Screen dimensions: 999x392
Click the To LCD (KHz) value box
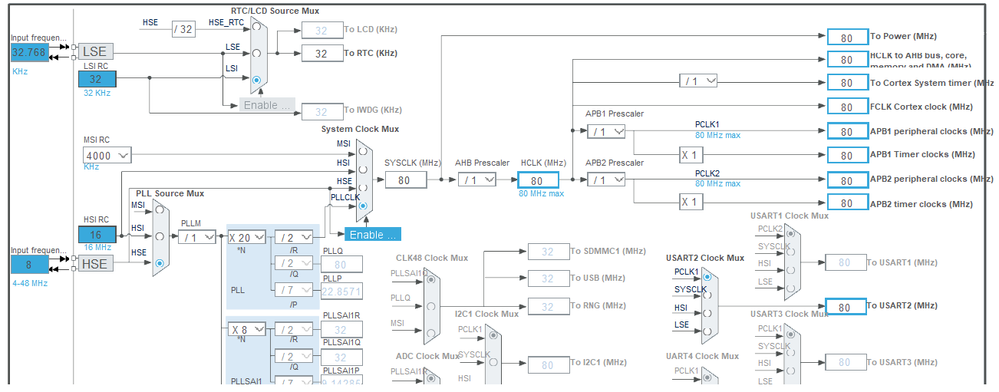pos(322,30)
